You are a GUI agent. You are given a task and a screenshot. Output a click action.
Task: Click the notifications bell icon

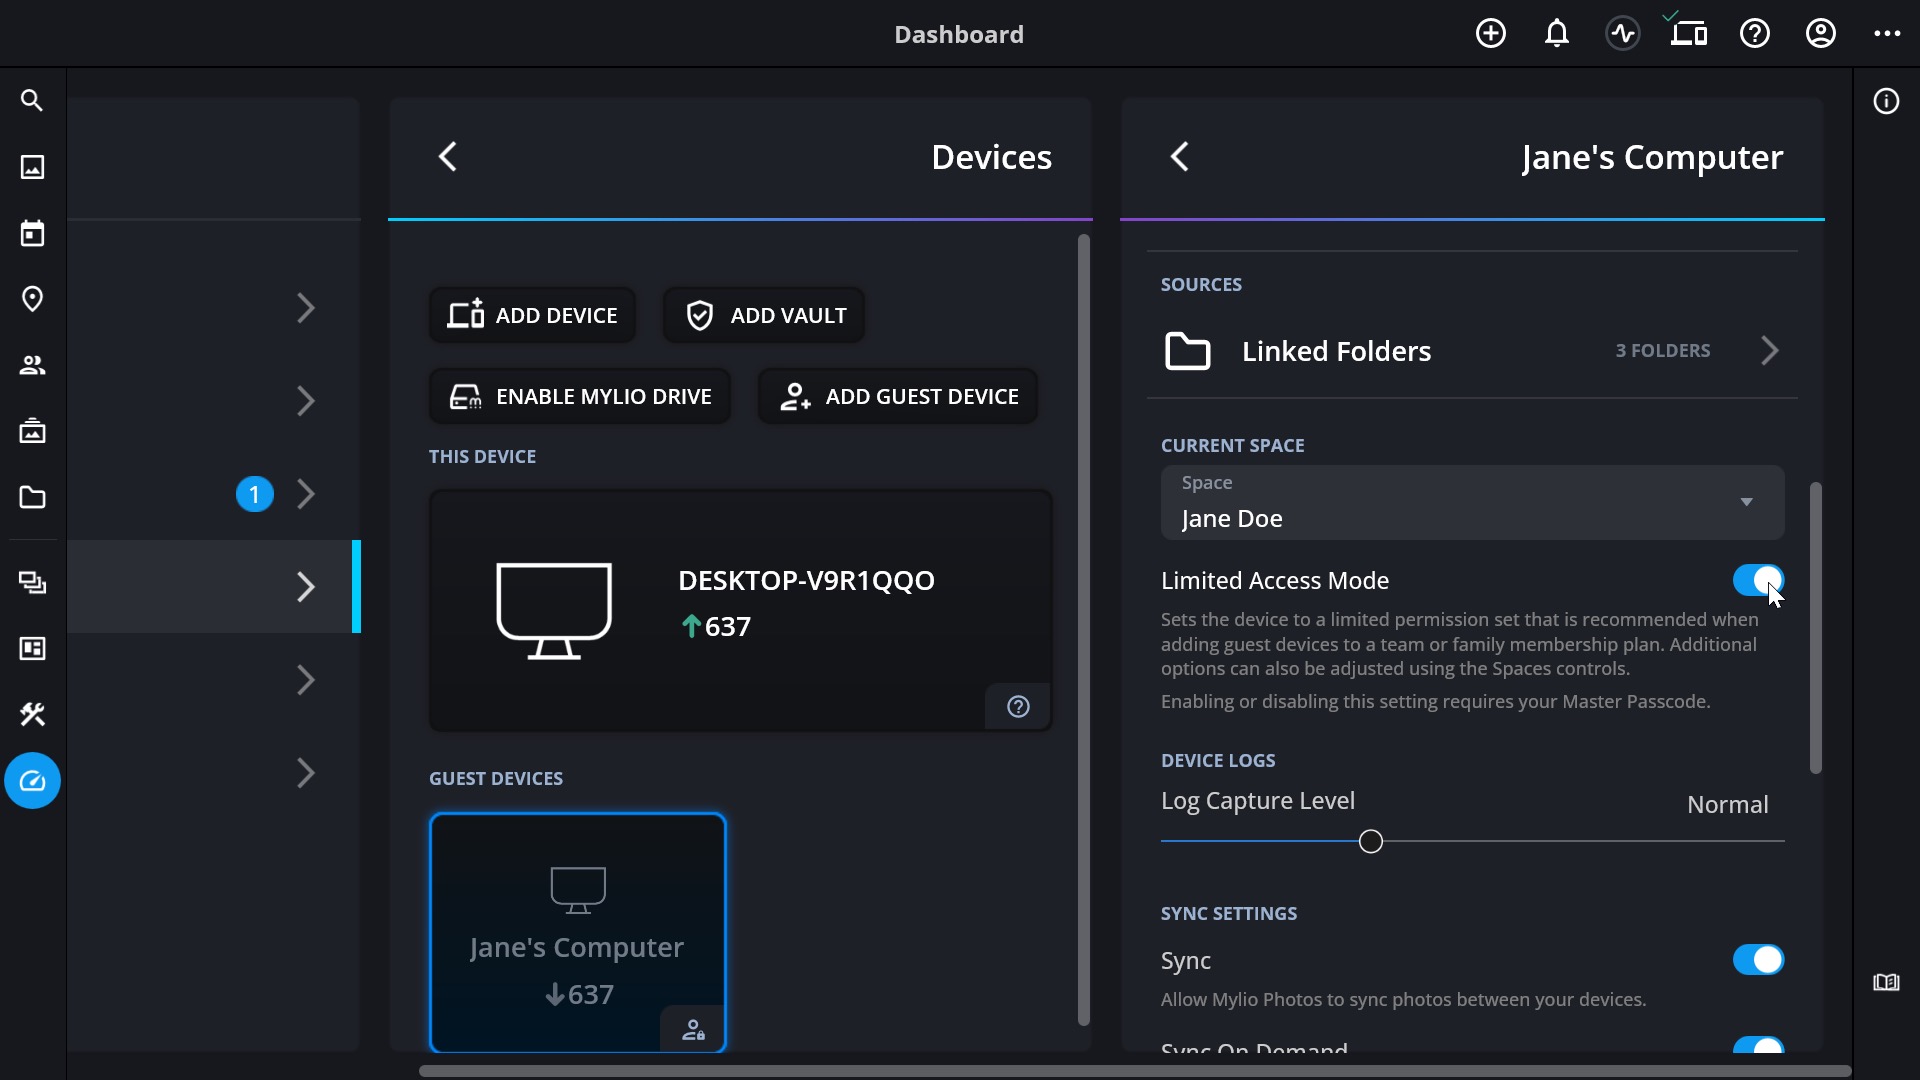coord(1556,34)
